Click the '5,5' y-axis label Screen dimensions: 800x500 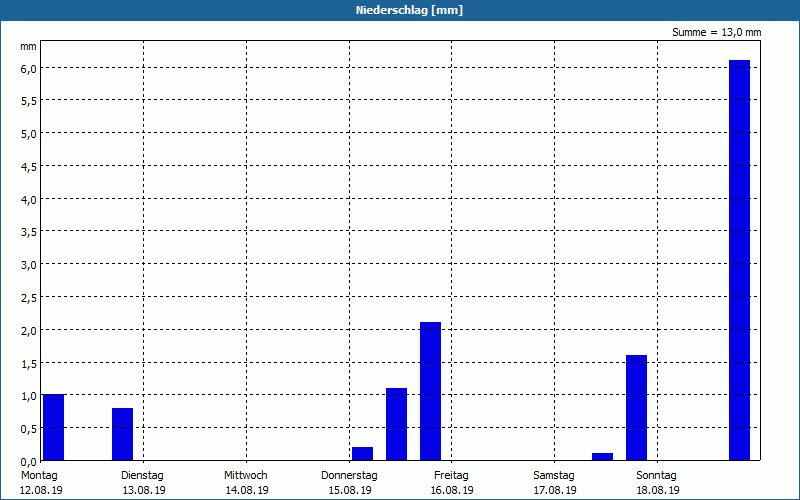[x=29, y=101]
